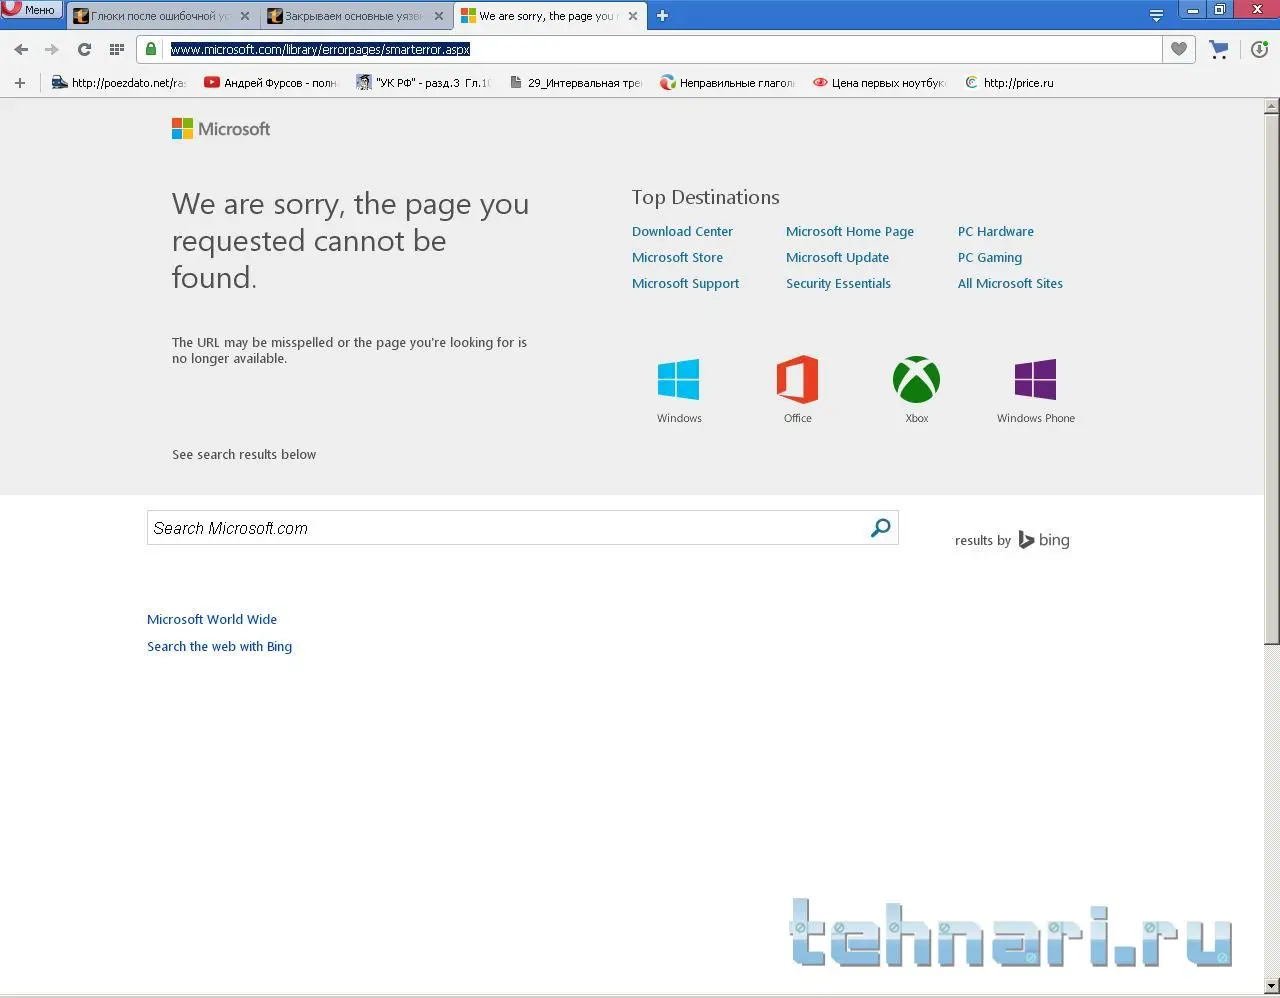Add a bookmark via bookmarks bar plus

[20, 83]
